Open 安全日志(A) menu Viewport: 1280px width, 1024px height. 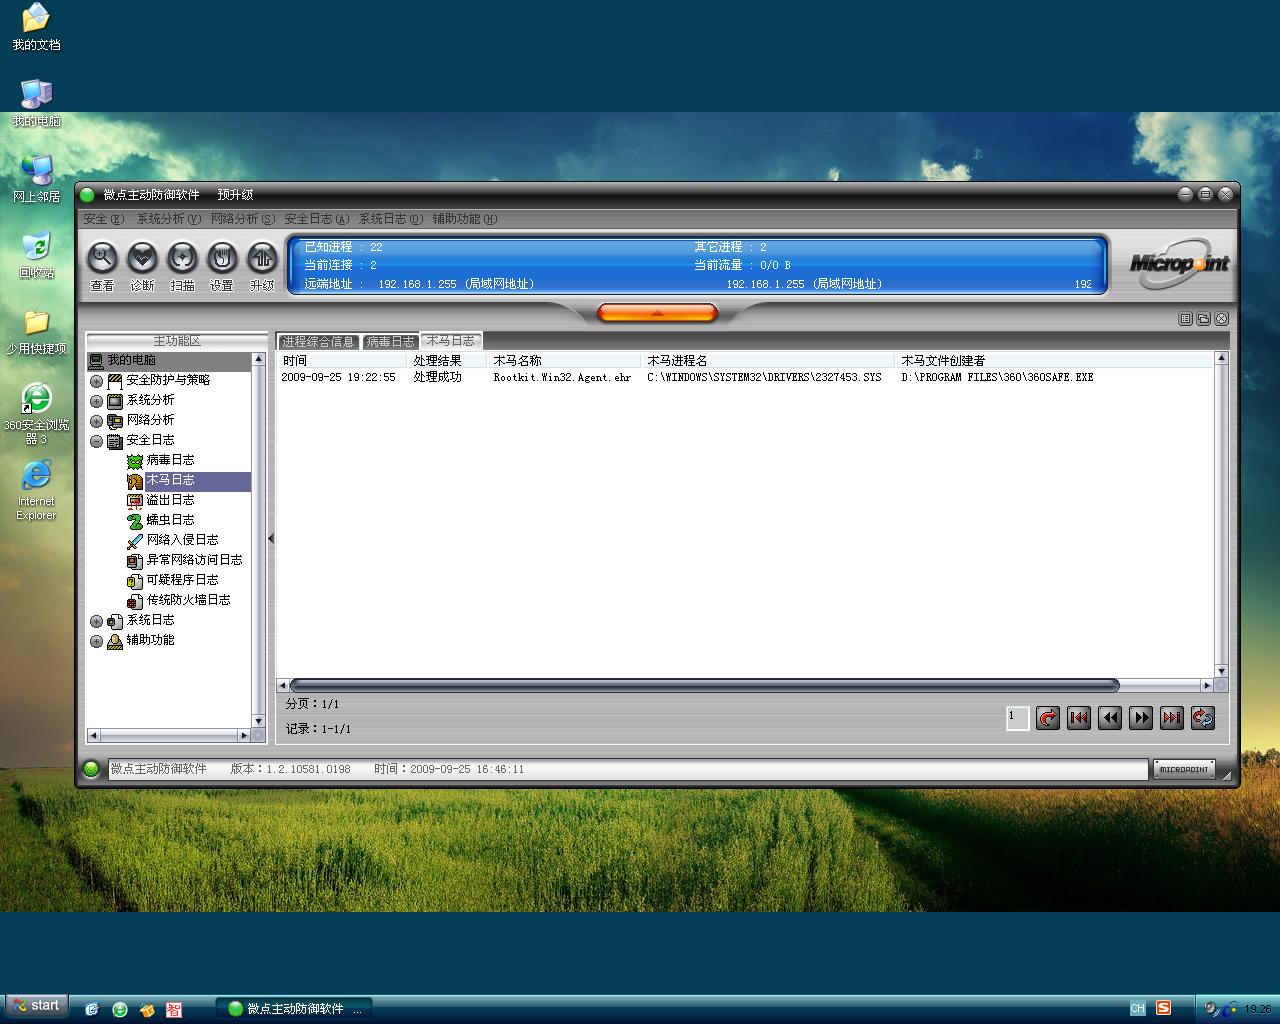pyautogui.click(x=316, y=218)
